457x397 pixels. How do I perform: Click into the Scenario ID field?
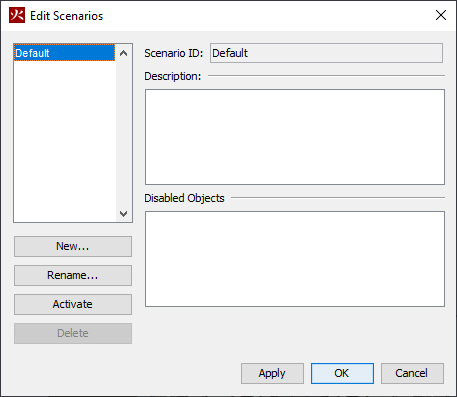coord(326,53)
